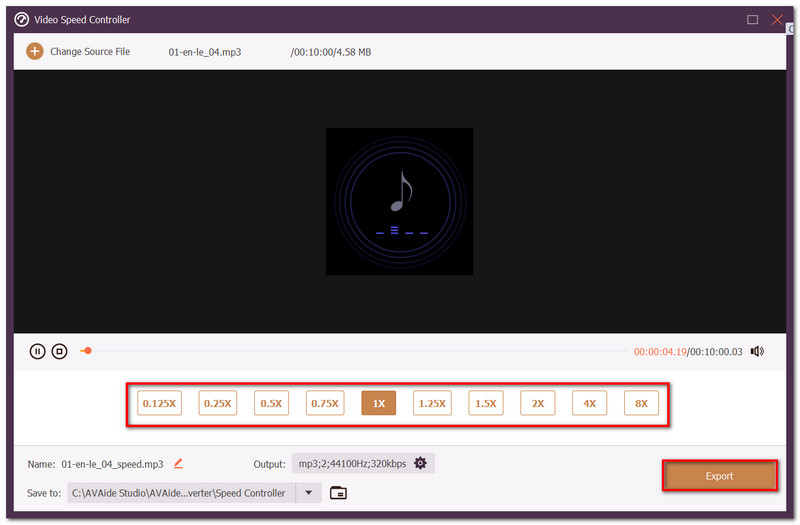The width and height of the screenshot is (800, 525).
Task: Click the Change Source File plus icon
Action: pyautogui.click(x=35, y=52)
